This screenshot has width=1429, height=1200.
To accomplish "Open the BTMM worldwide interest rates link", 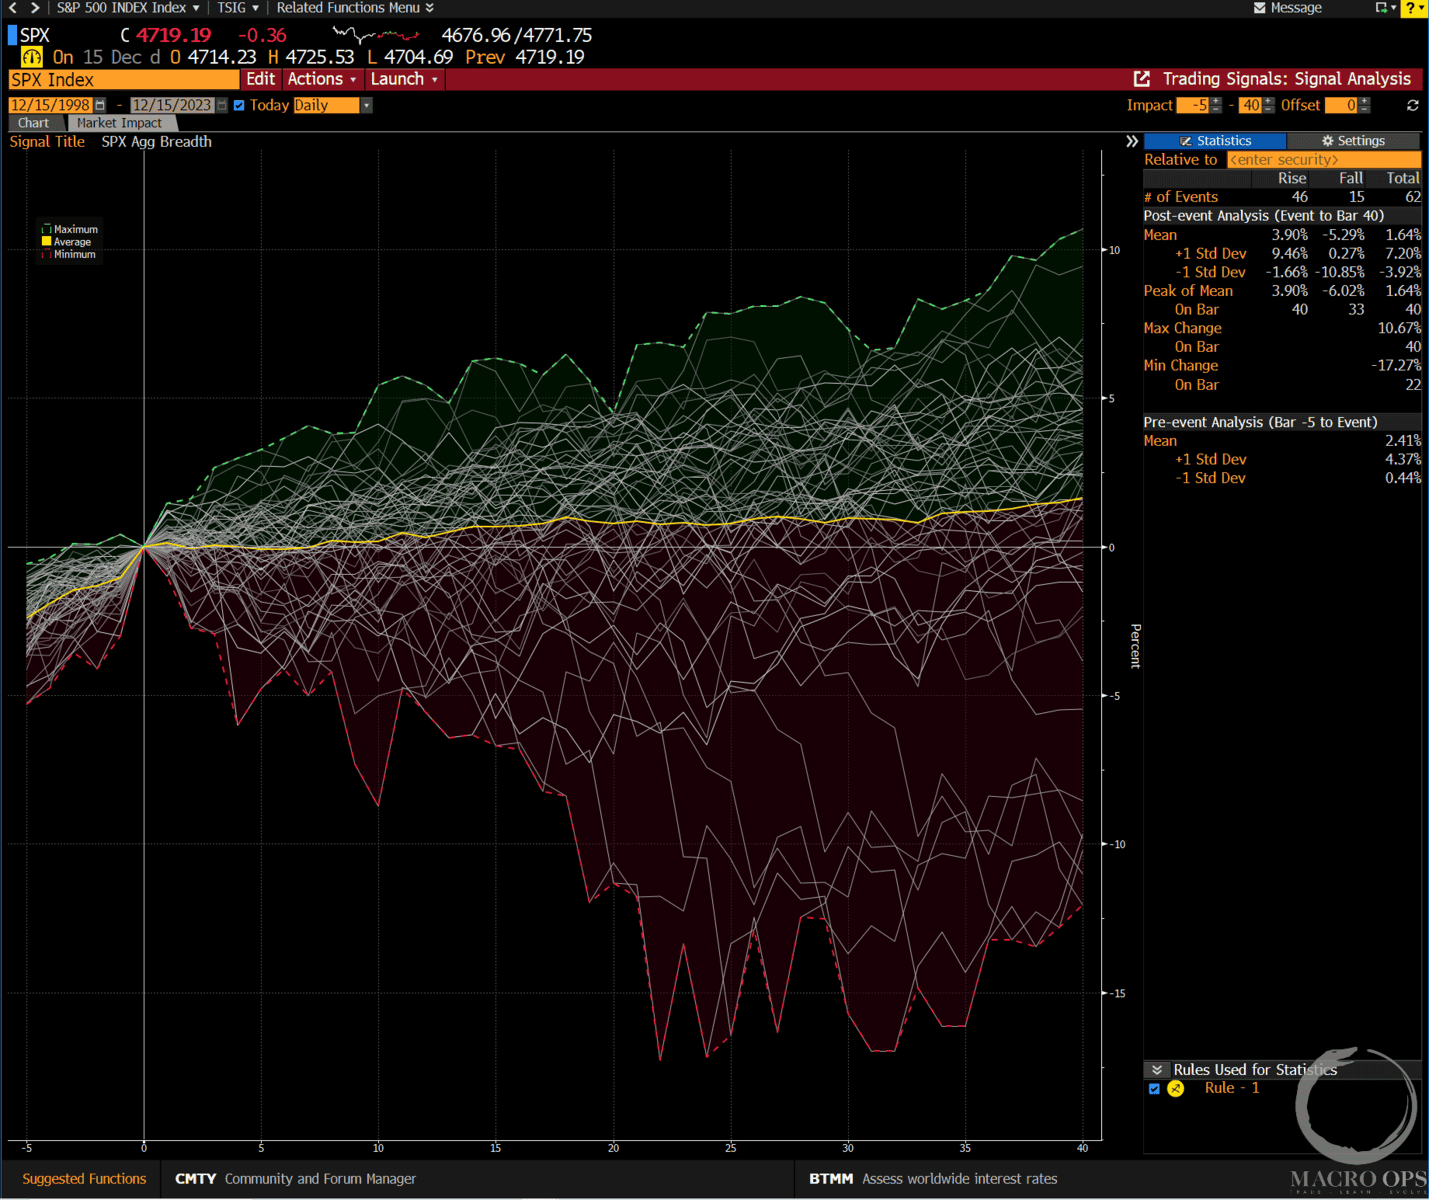I will pyautogui.click(x=933, y=1179).
